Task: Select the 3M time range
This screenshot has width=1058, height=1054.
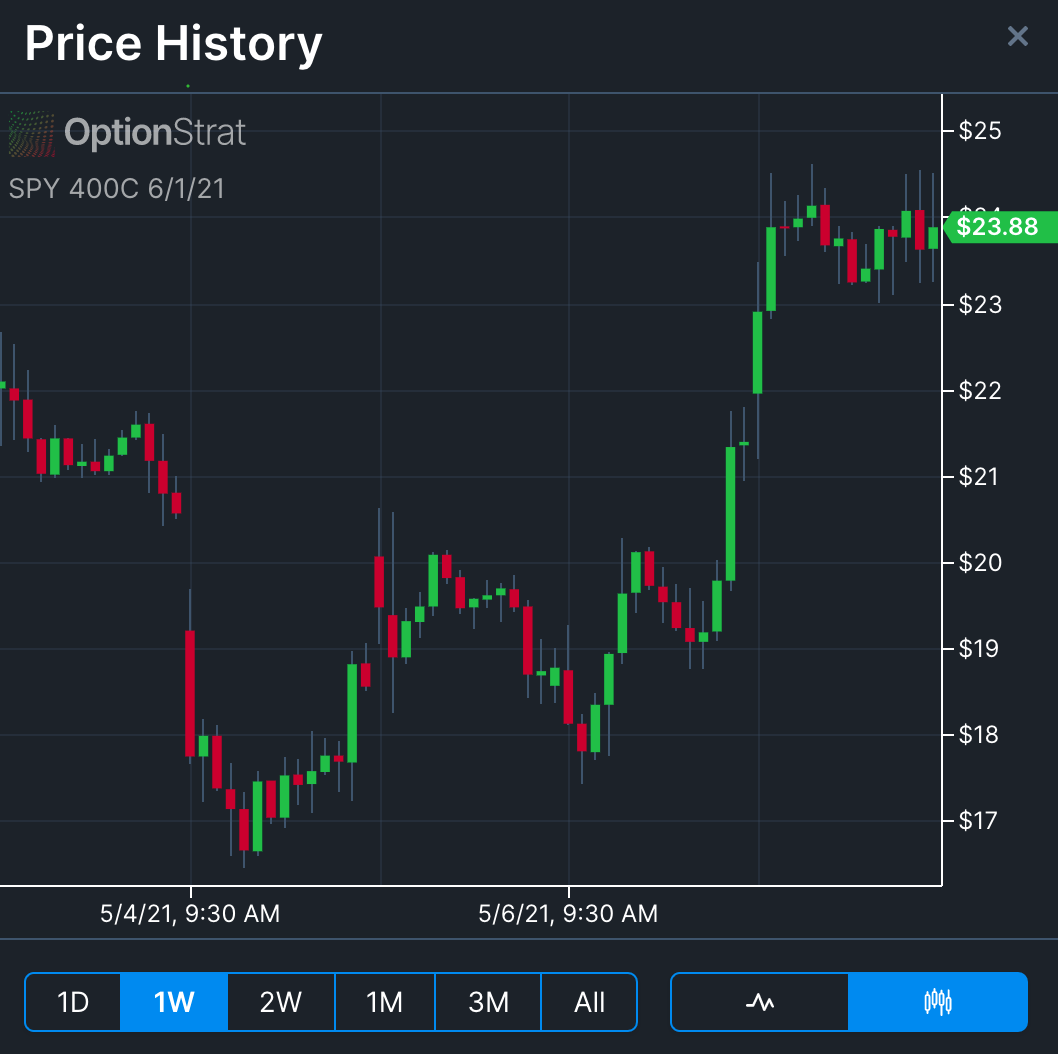Action: click(x=487, y=1001)
